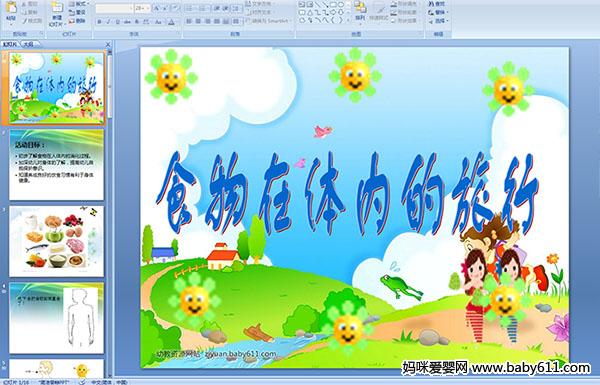Open the Layout (版式) dropdown
This screenshot has width=600, height=385.
[x=78, y=4]
